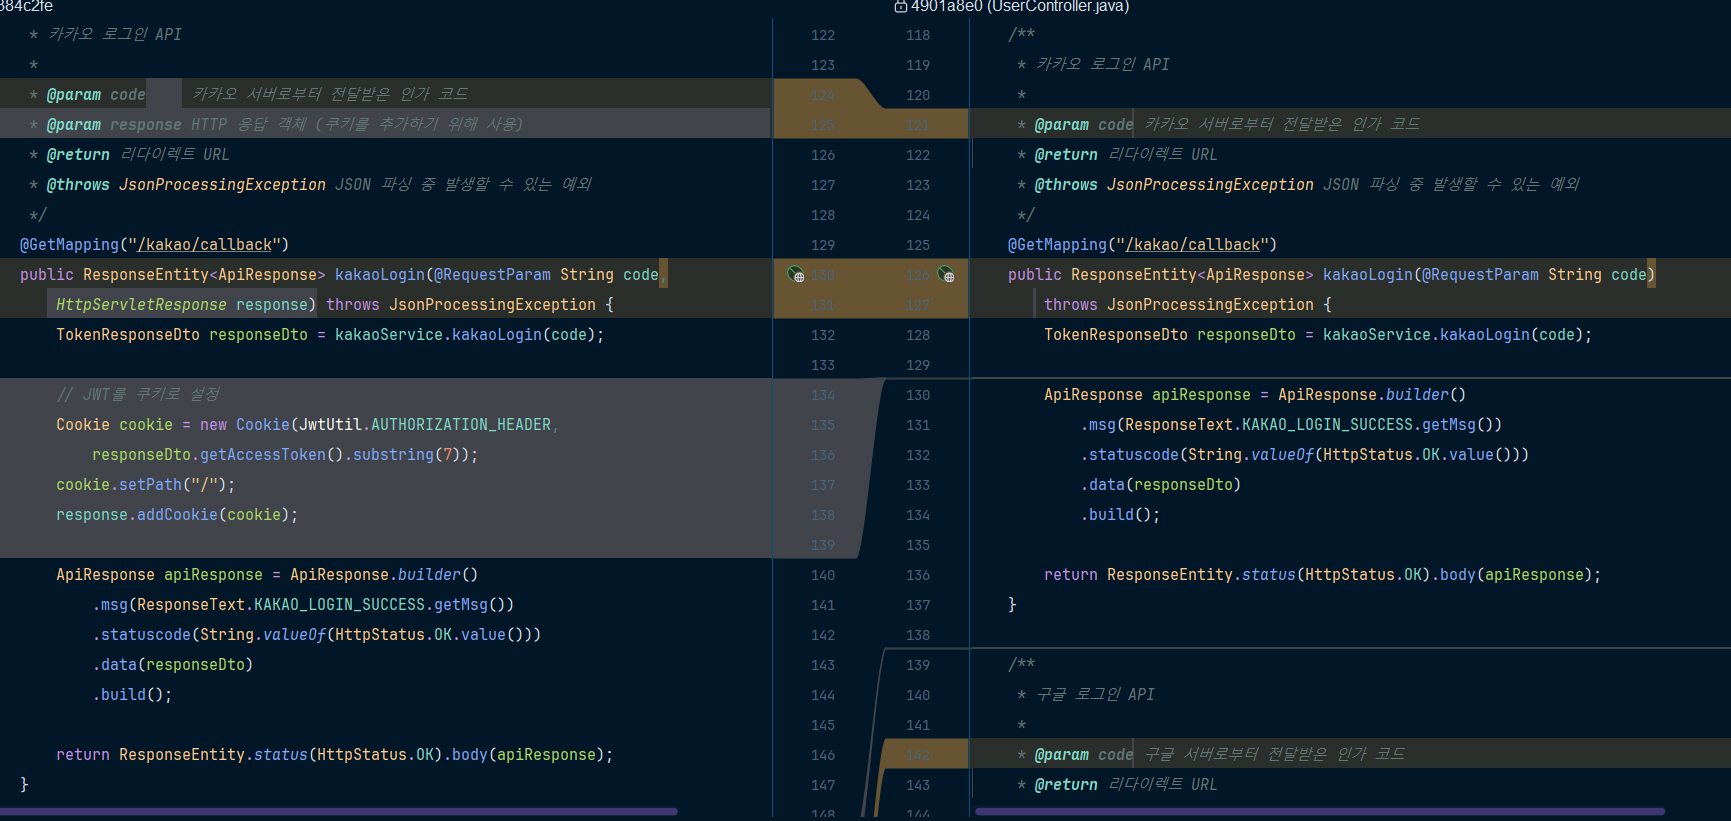This screenshot has width=1731, height=821.
Task: Click '.statuscode(String.valueOf' line in right pane
Action: point(1305,455)
